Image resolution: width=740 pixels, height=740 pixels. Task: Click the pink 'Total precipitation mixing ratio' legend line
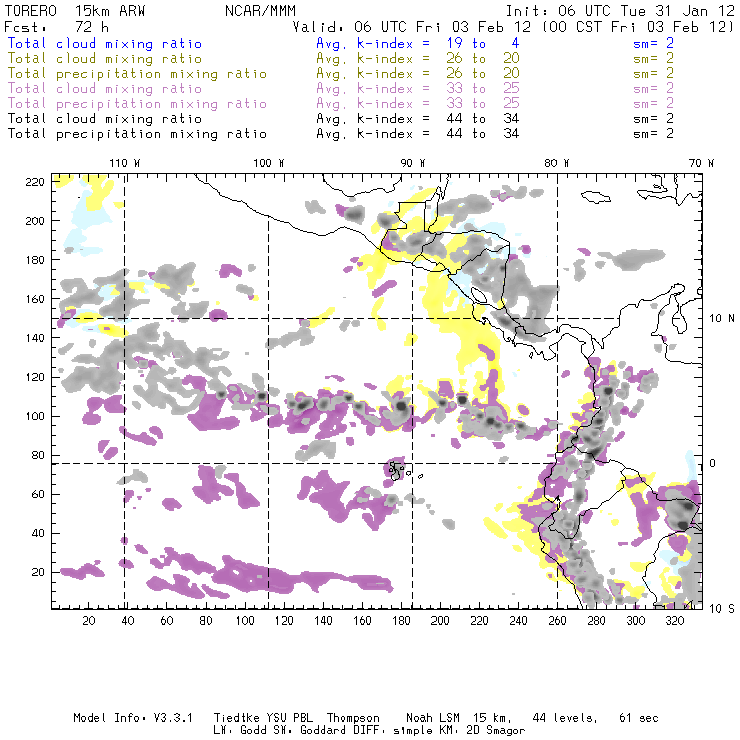(137, 104)
